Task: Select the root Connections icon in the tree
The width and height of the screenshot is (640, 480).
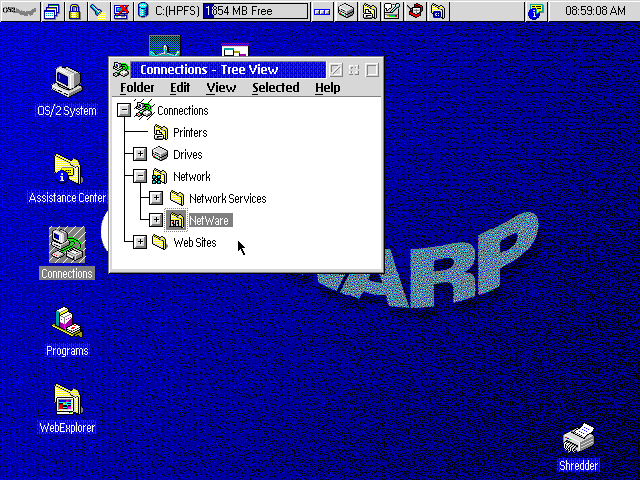Action: tap(144, 109)
